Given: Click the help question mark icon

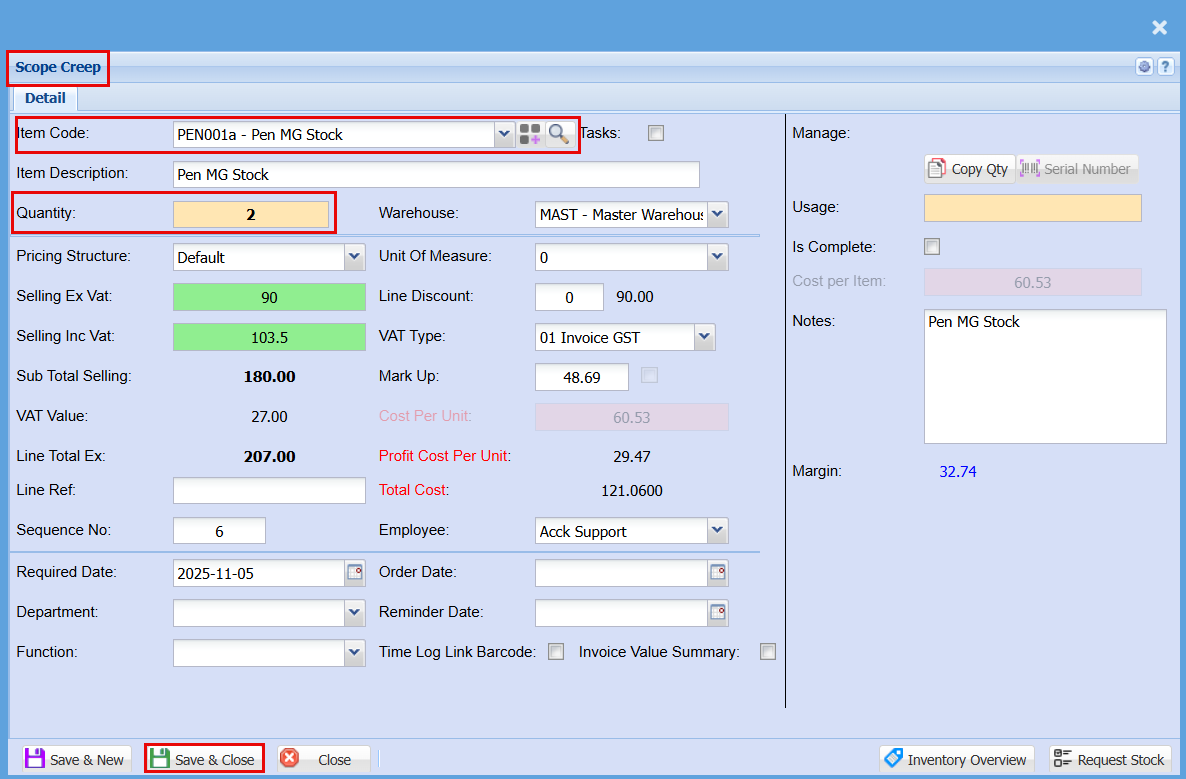Looking at the screenshot, I should tap(1165, 67).
